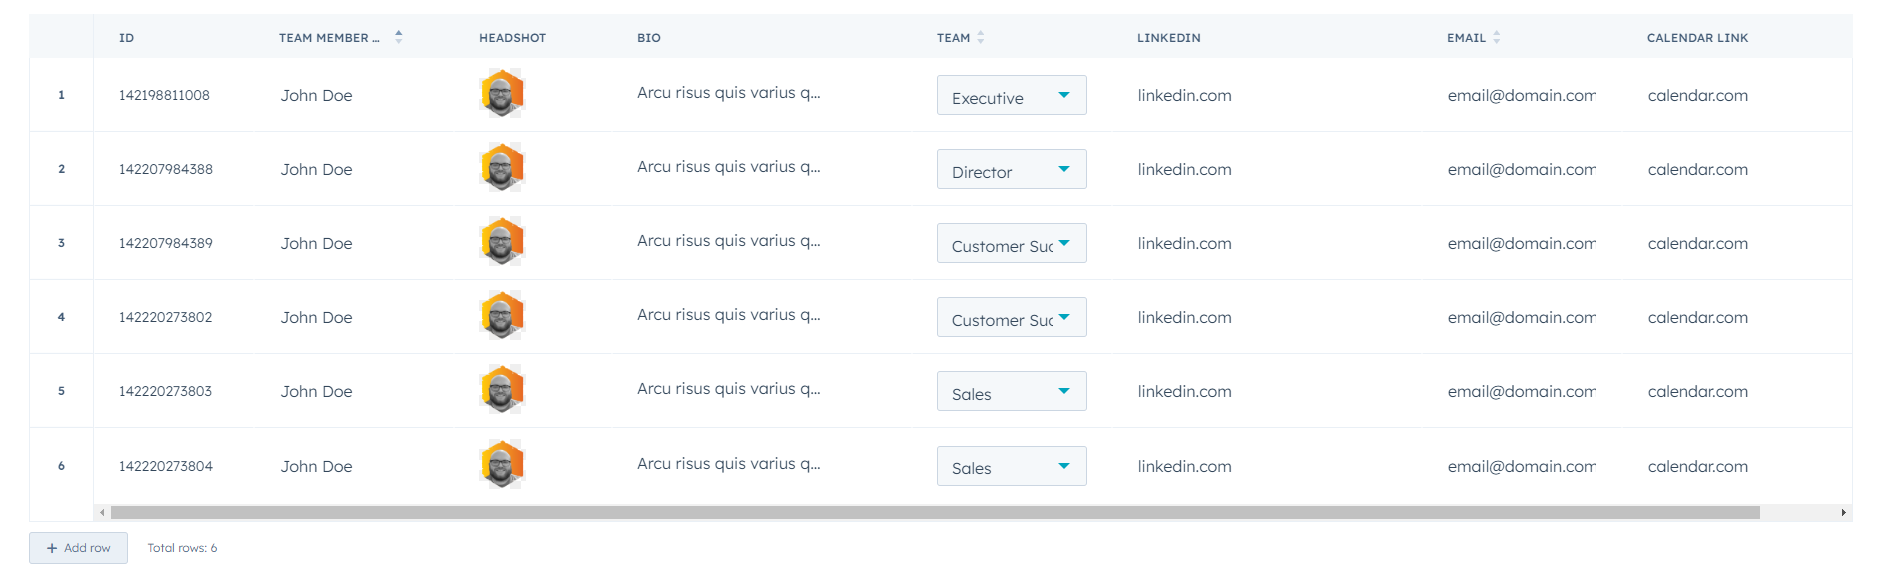Click the scrollbar's left arrow
Image resolution: width=1877 pixels, height=578 pixels.
pos(102,512)
